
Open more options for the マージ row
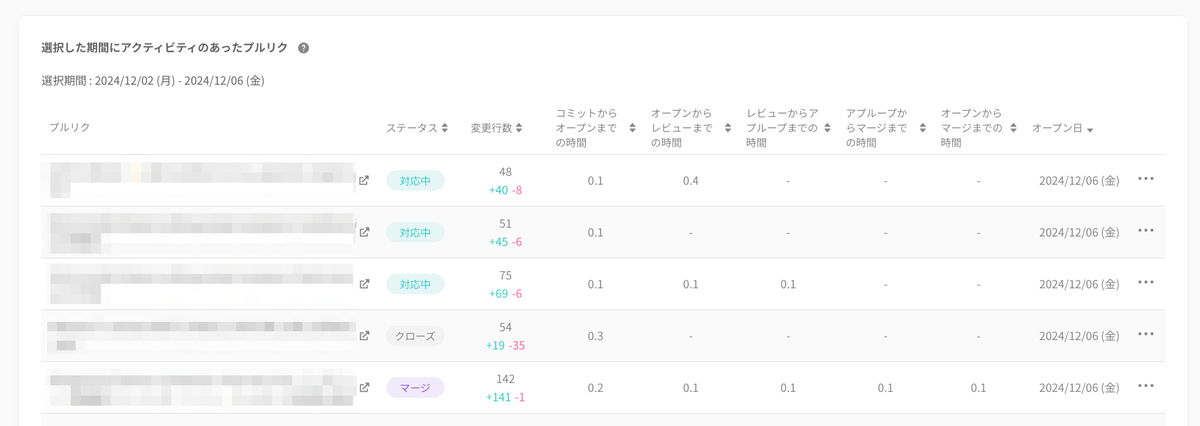click(1146, 386)
